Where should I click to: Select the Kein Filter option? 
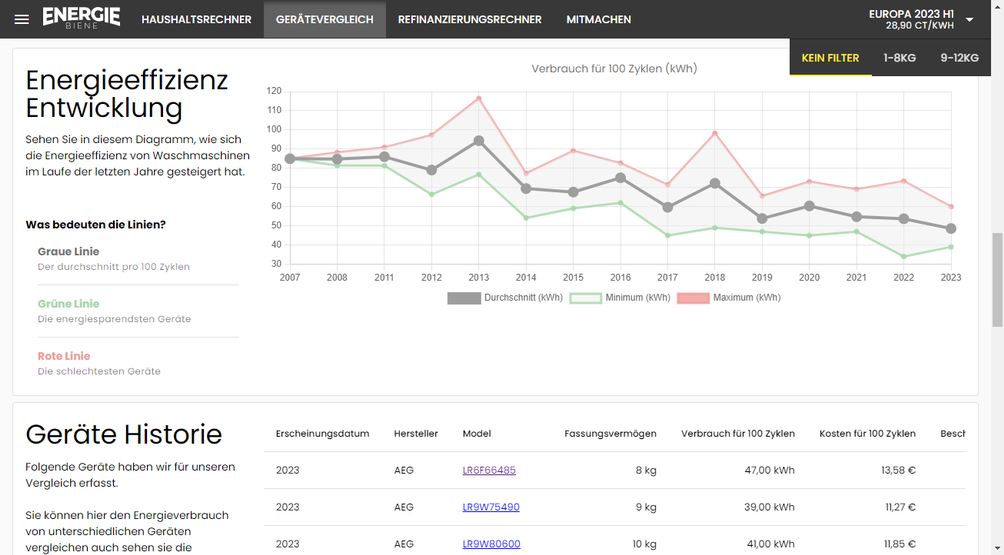click(830, 58)
